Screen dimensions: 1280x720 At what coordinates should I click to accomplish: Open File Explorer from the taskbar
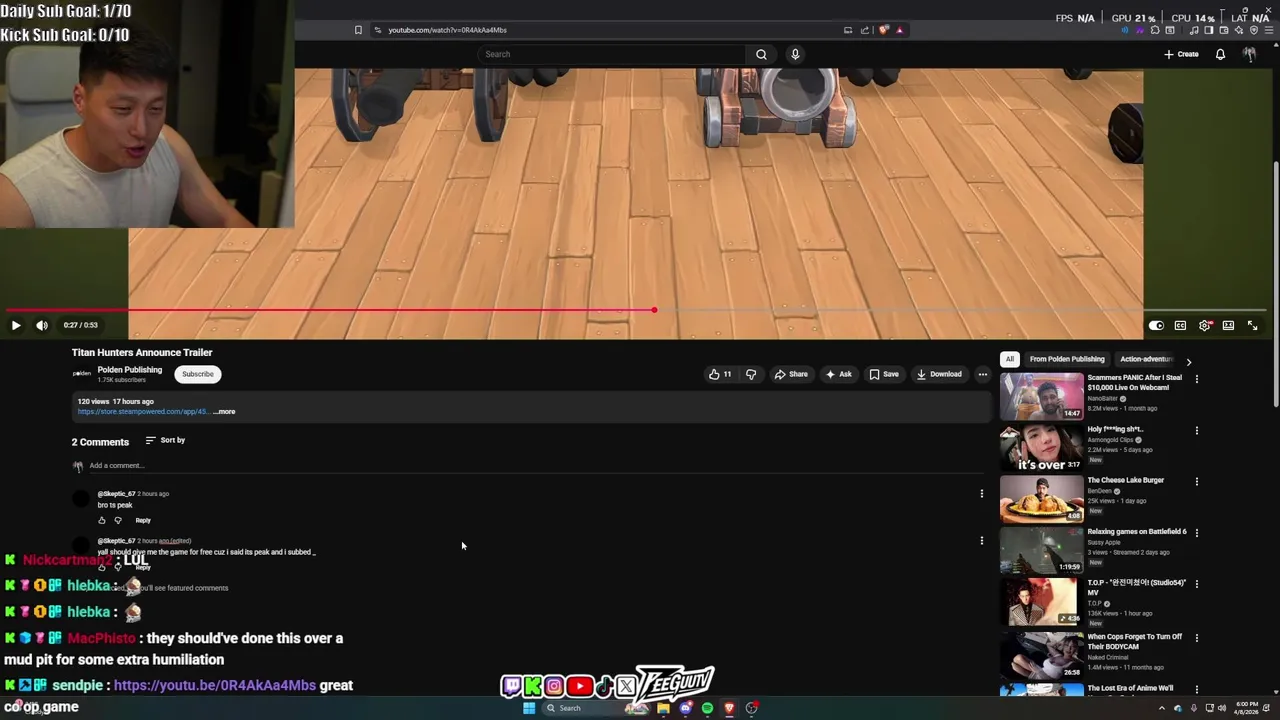[x=663, y=708]
